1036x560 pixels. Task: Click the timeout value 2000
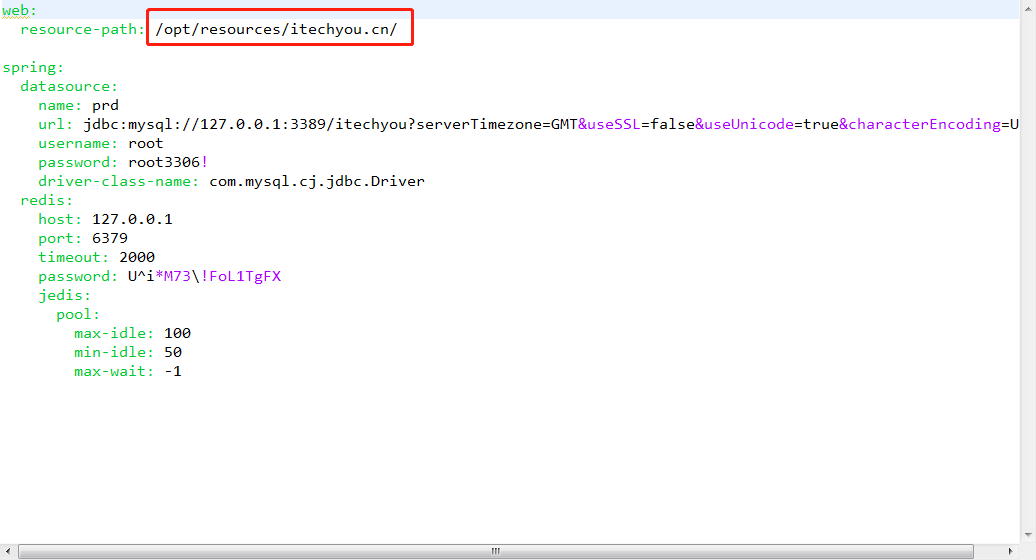137,257
